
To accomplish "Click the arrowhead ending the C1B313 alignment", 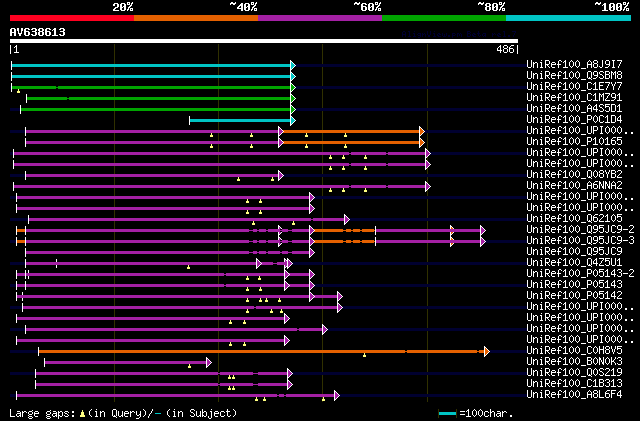I will (x=290, y=385).
